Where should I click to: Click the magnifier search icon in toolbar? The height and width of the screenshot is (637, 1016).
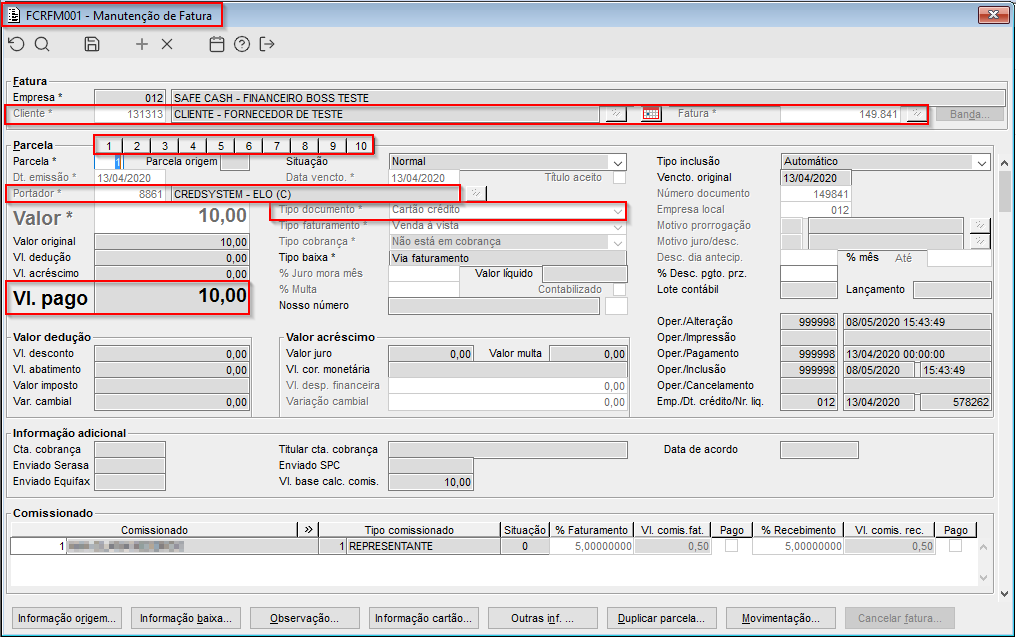[42, 44]
